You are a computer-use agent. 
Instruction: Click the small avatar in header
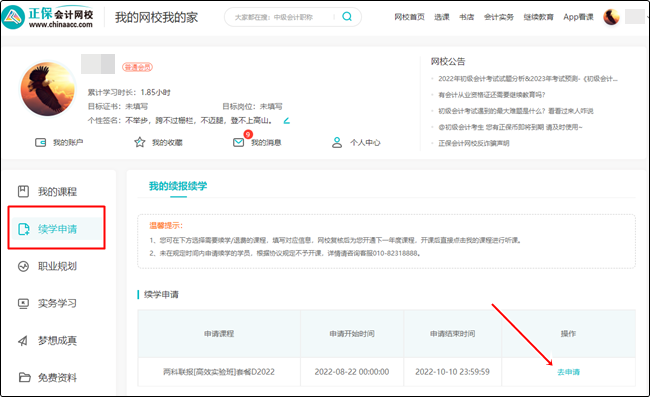[611, 17]
